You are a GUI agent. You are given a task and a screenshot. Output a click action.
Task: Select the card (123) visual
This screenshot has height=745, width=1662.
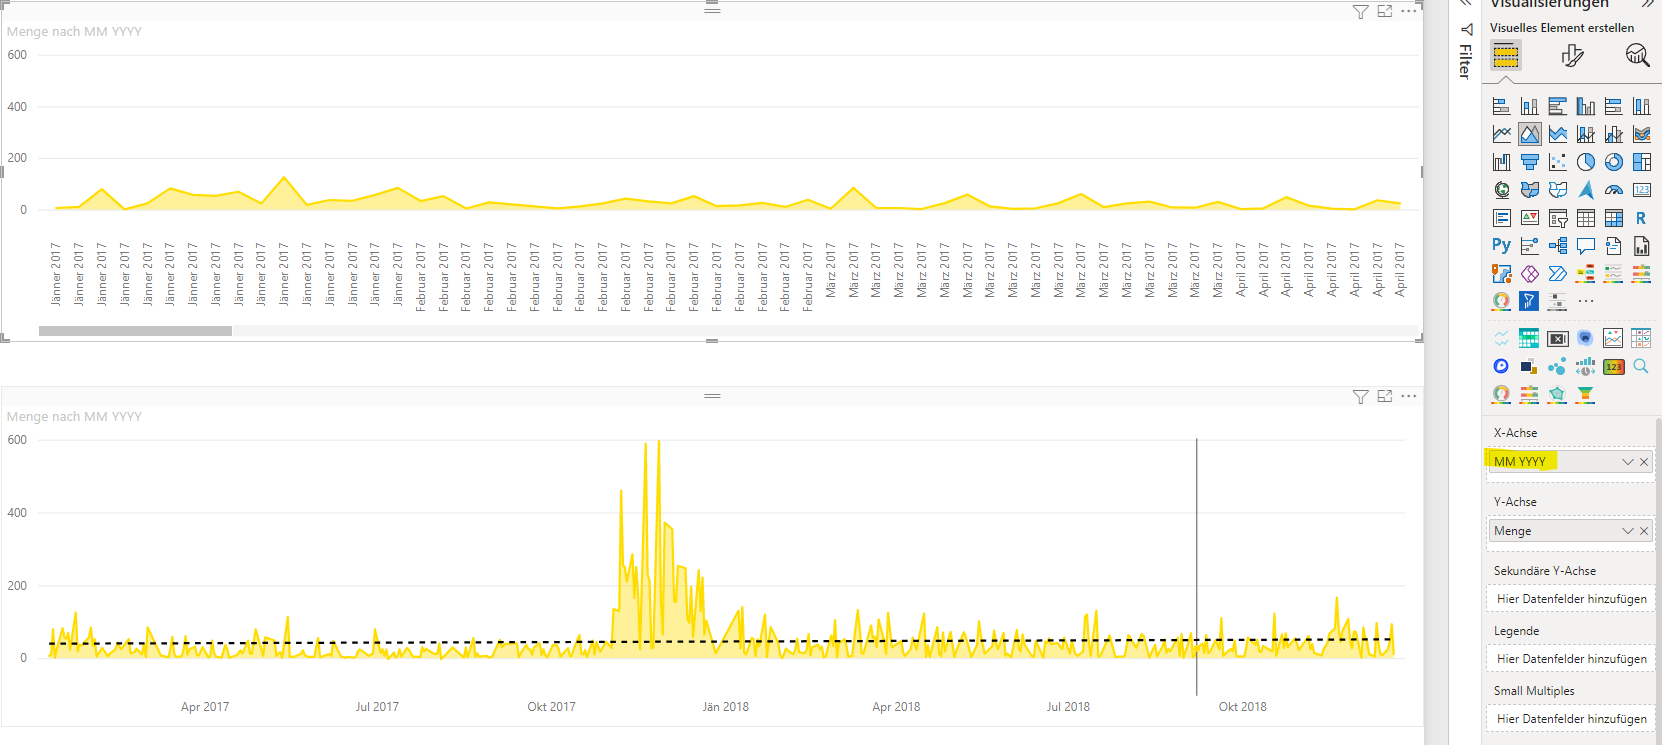1642,190
